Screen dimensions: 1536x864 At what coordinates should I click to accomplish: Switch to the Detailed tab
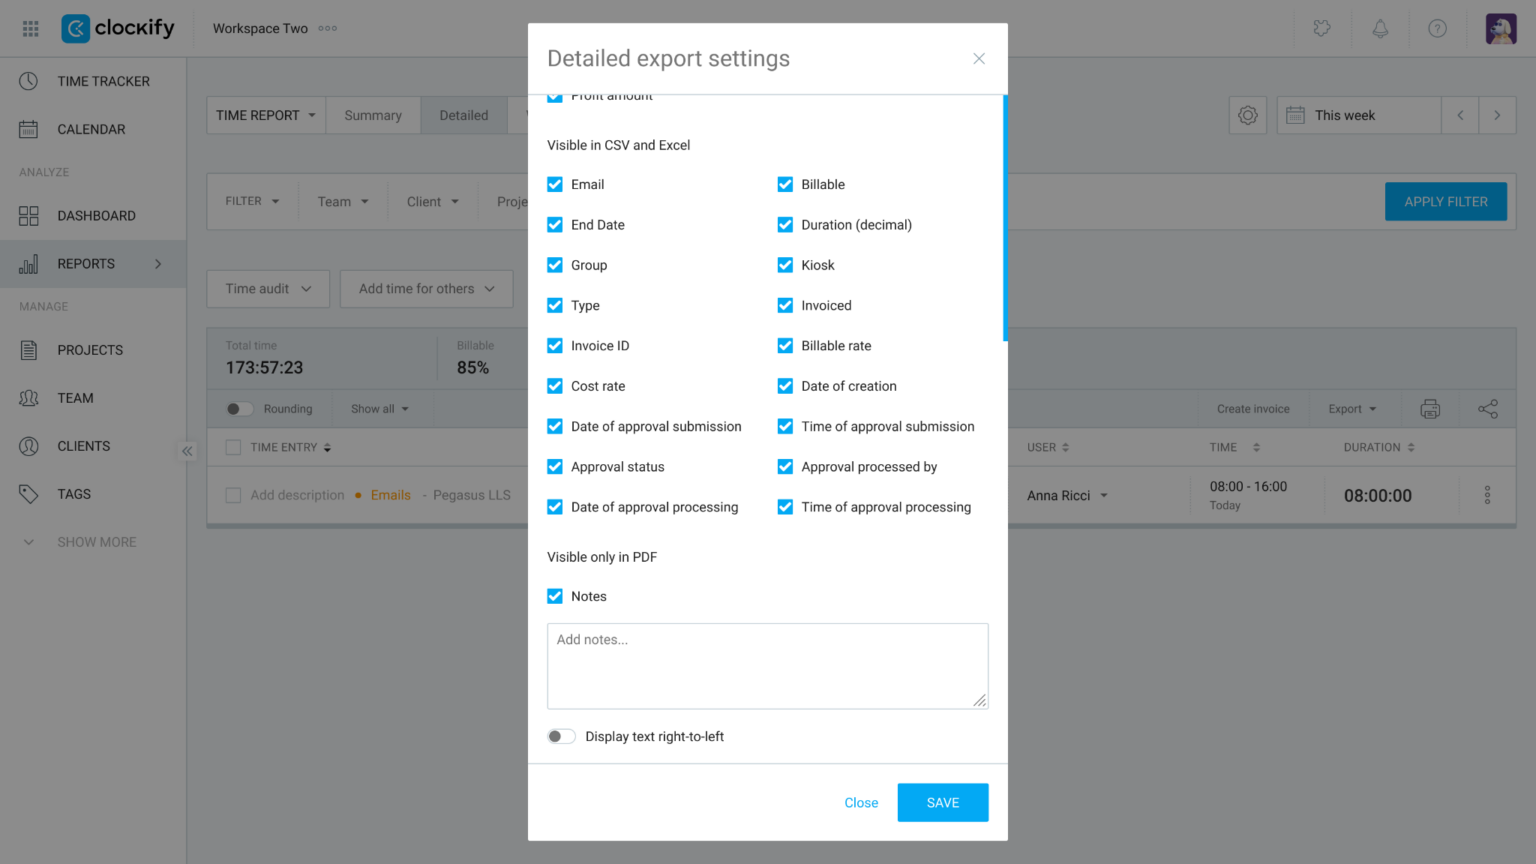pos(464,116)
